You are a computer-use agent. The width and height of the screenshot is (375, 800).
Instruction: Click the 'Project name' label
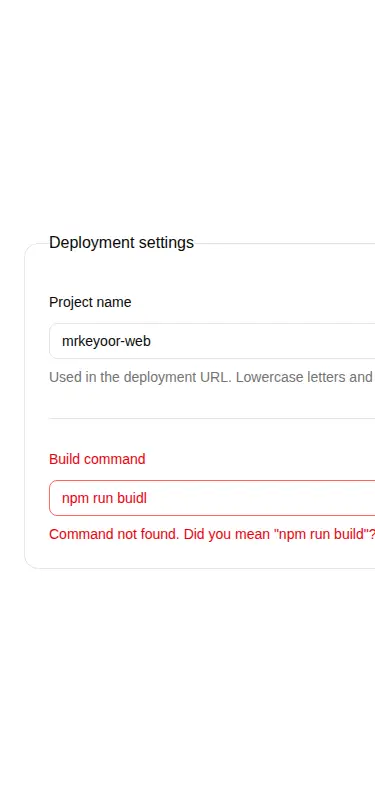click(90, 302)
